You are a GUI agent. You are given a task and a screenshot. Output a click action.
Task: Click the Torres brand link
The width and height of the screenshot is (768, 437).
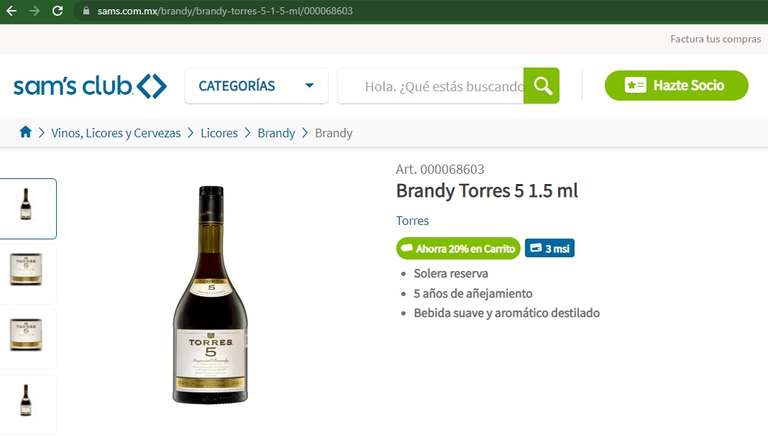[412, 220]
